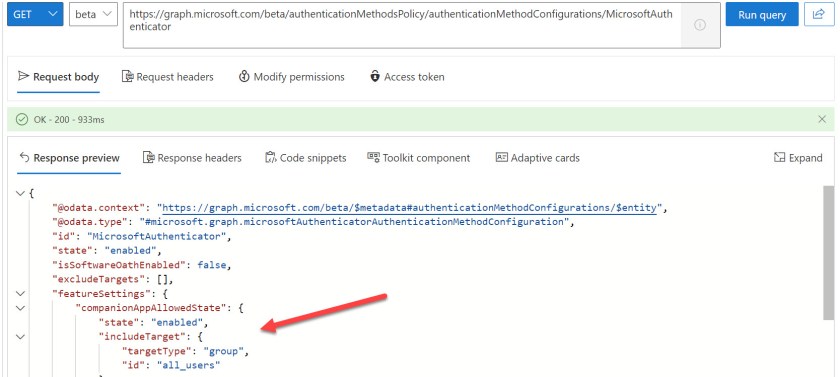Switch to the Request body tab
This screenshot has width=840, height=377.
click(x=58, y=77)
